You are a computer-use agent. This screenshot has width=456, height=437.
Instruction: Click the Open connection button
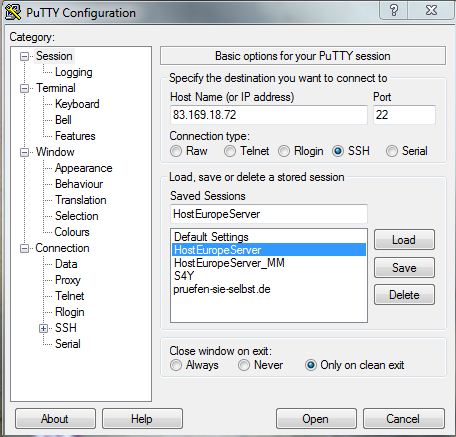[316, 419]
